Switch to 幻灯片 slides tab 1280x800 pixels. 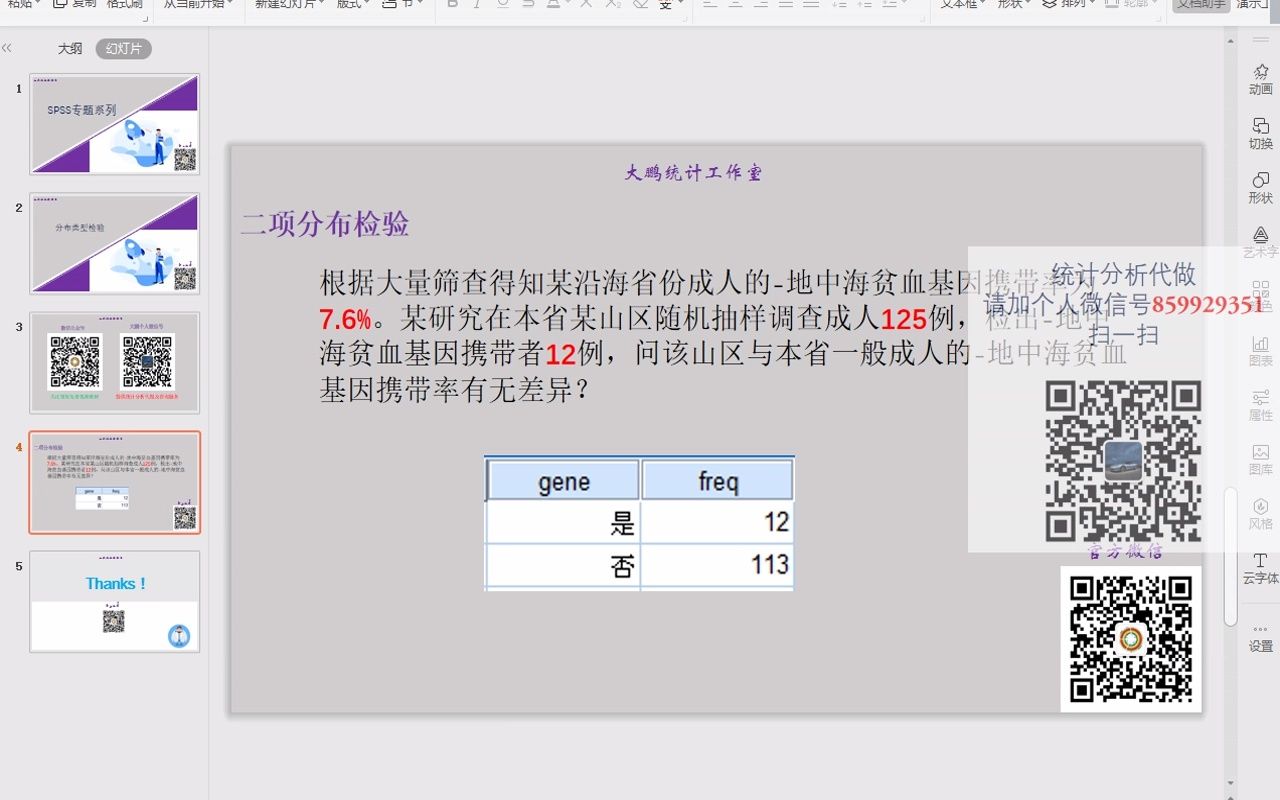124,48
